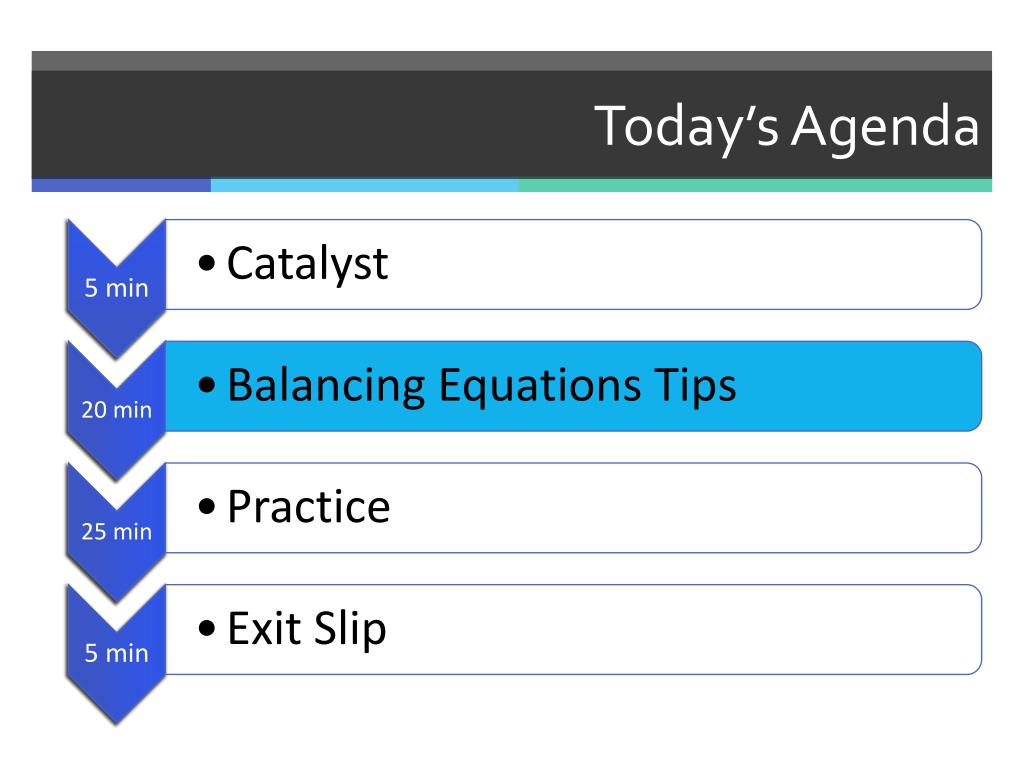The image size is (1024, 768).
Task: Select the Exit Slip agenda box
Action: click(573, 630)
